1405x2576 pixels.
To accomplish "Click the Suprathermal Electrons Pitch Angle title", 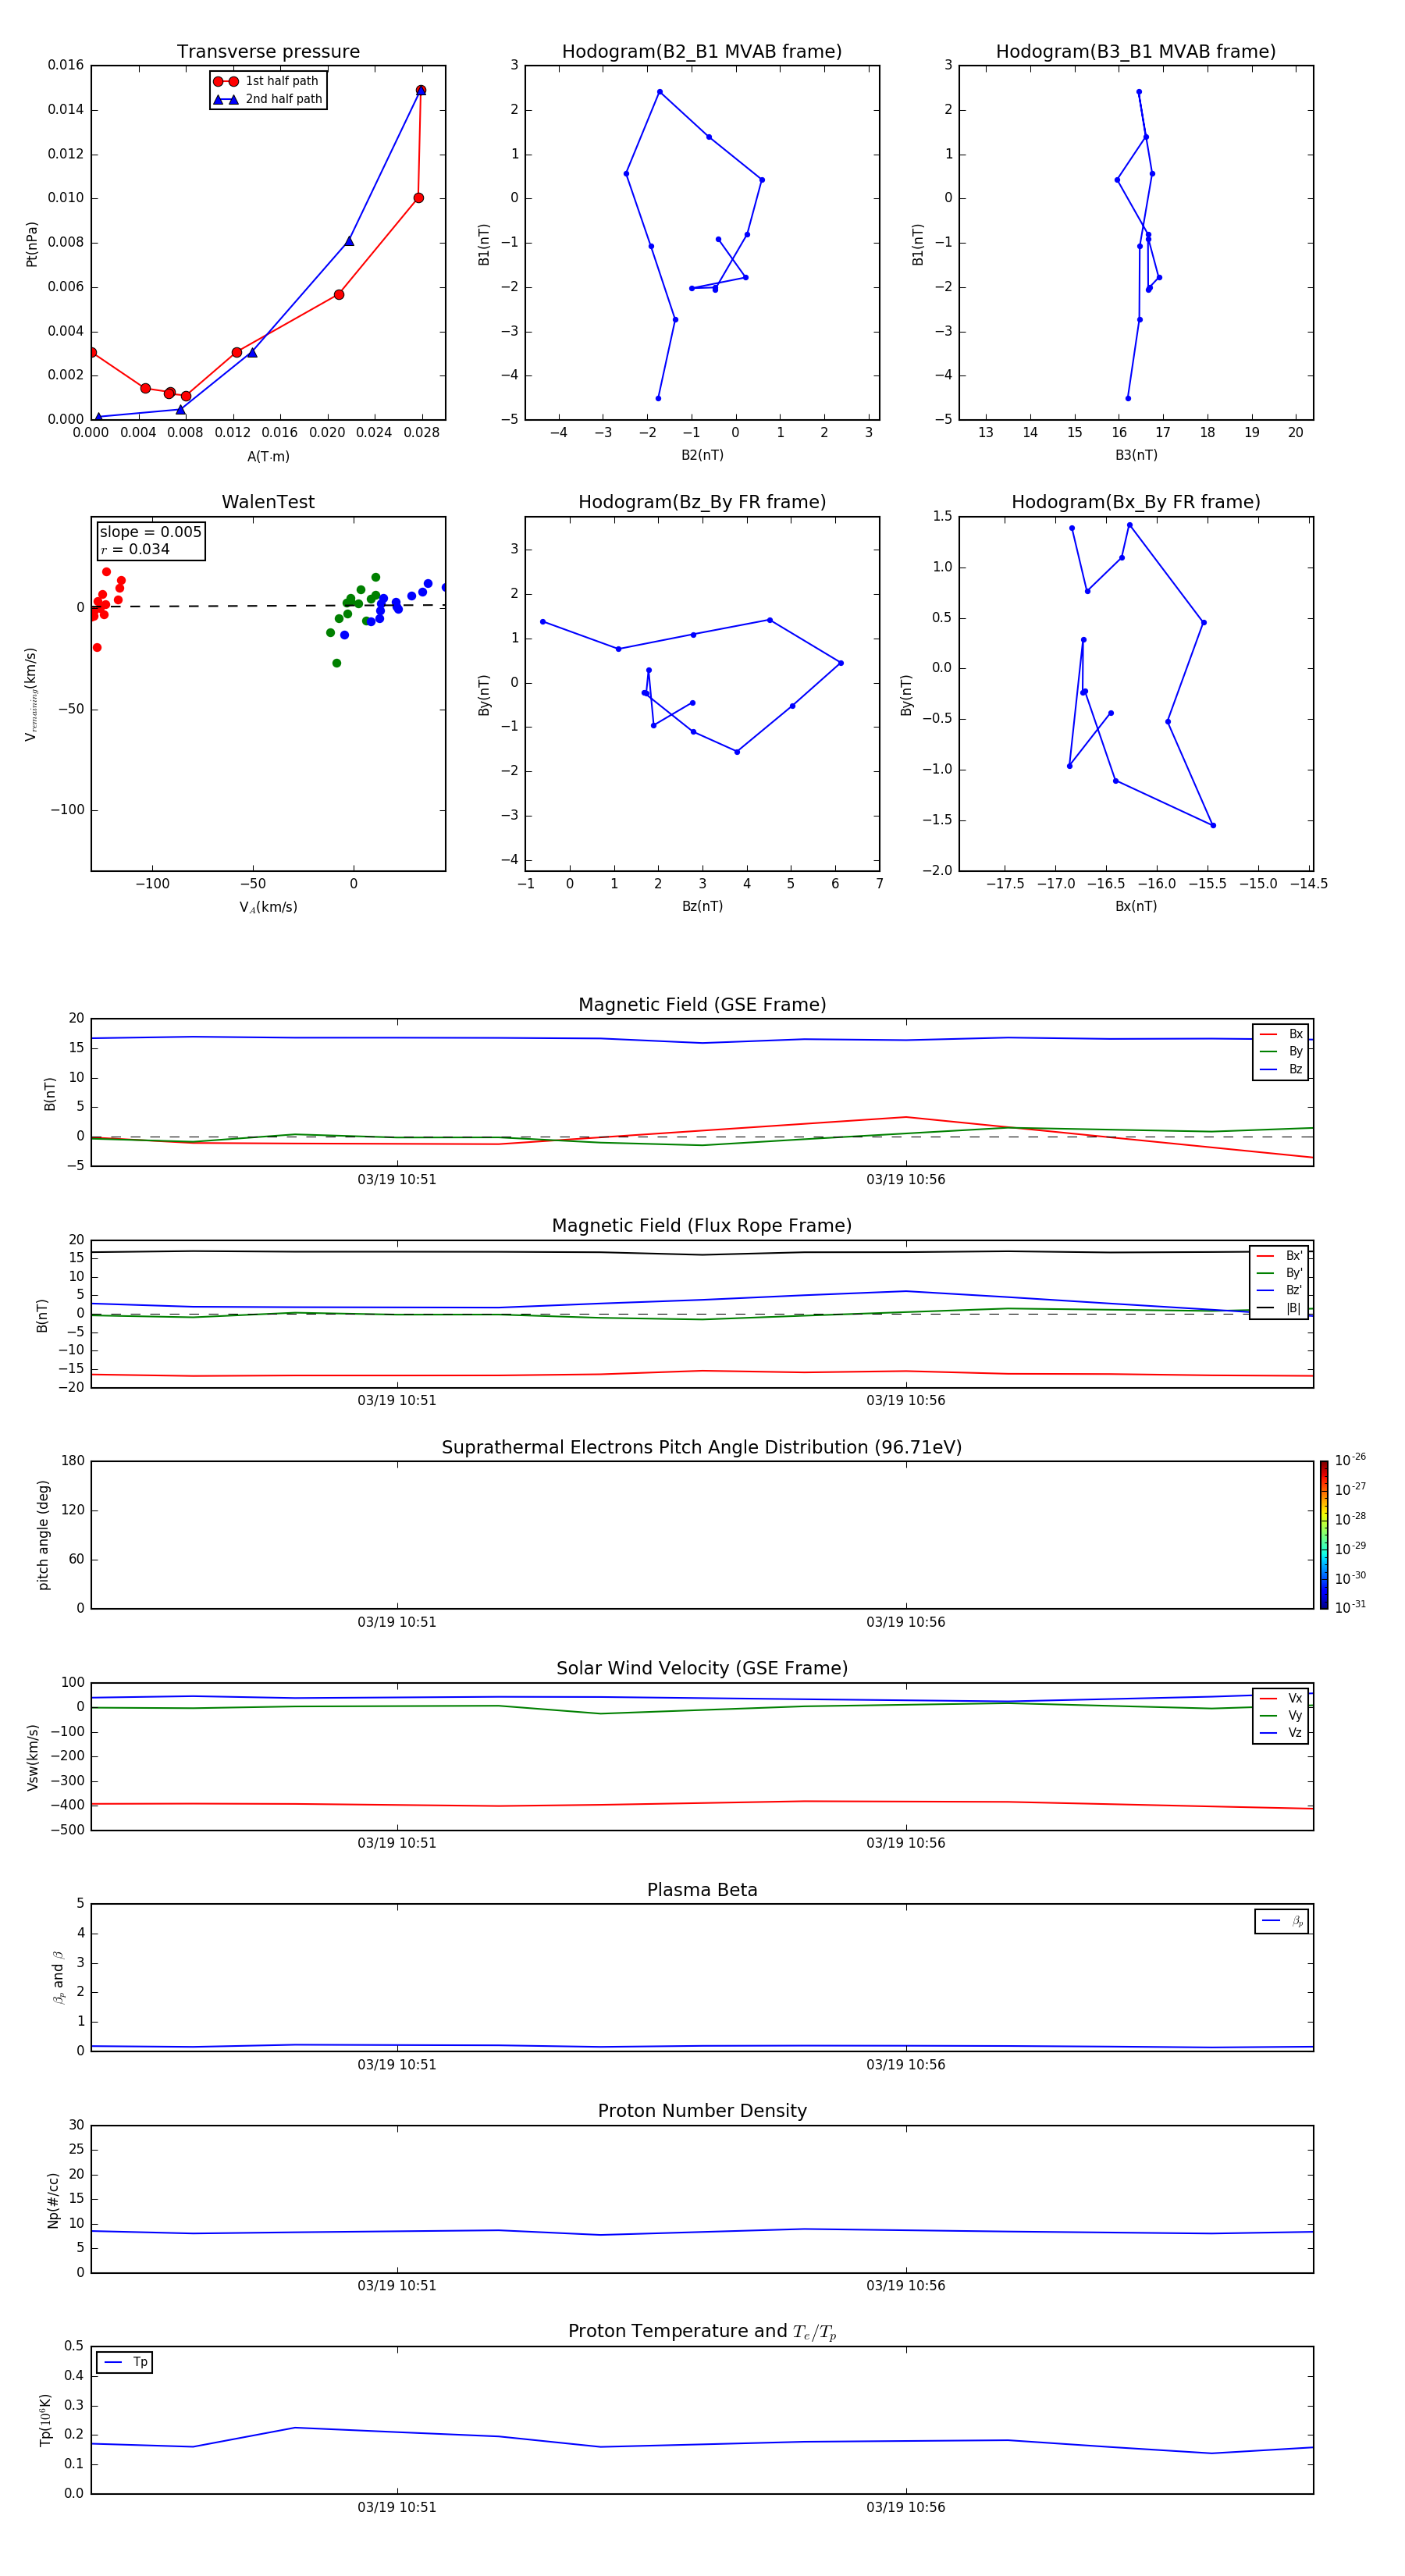I will click(702, 1448).
